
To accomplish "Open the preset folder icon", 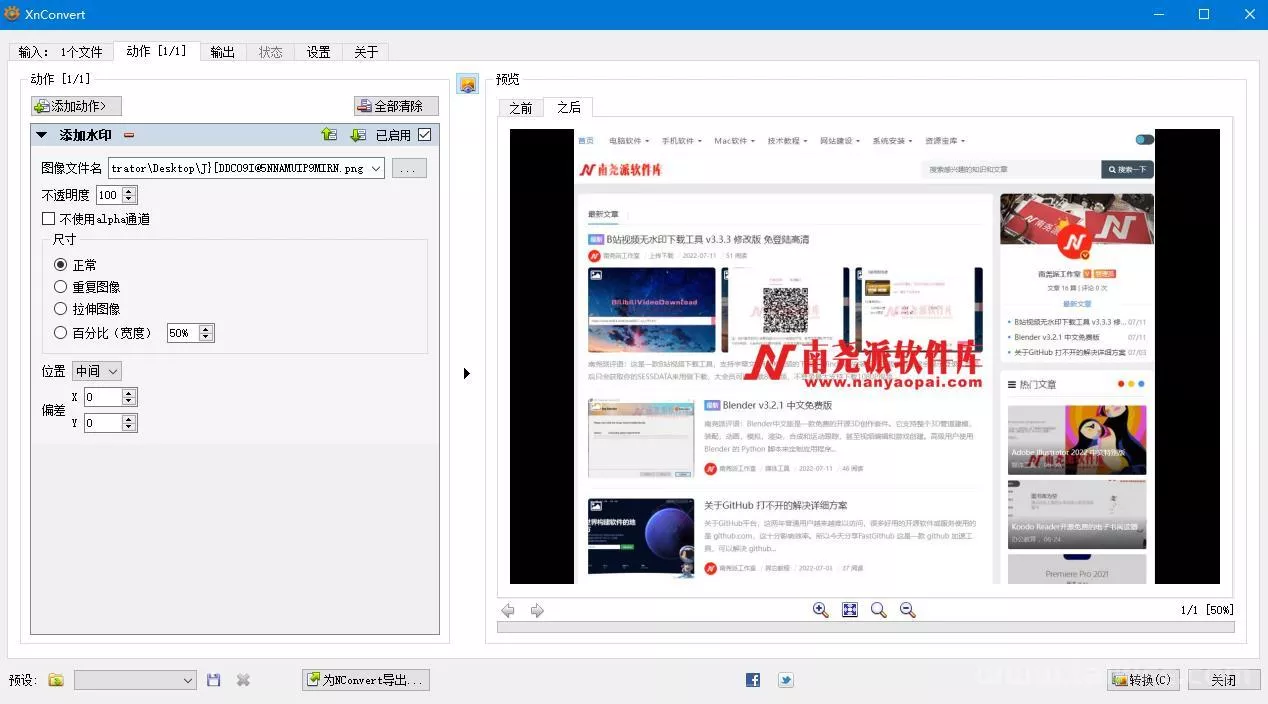I will pos(56,680).
